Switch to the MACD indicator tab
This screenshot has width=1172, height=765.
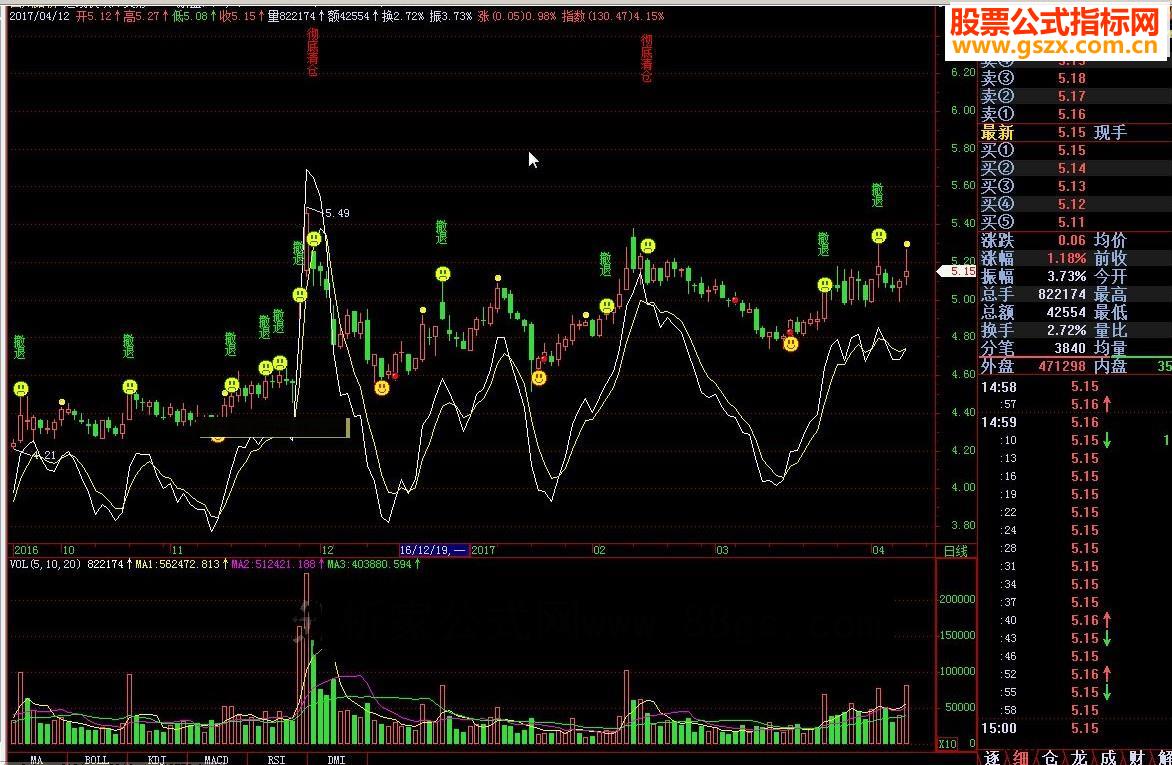pos(216,760)
